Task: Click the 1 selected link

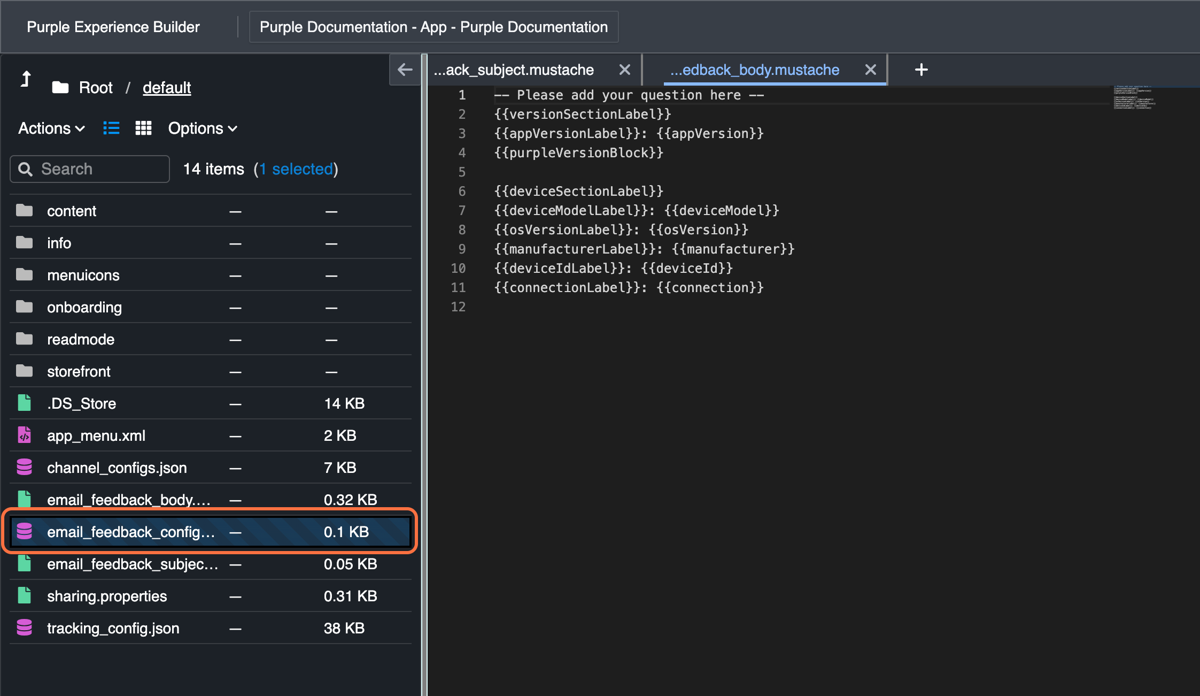Action: coord(296,169)
